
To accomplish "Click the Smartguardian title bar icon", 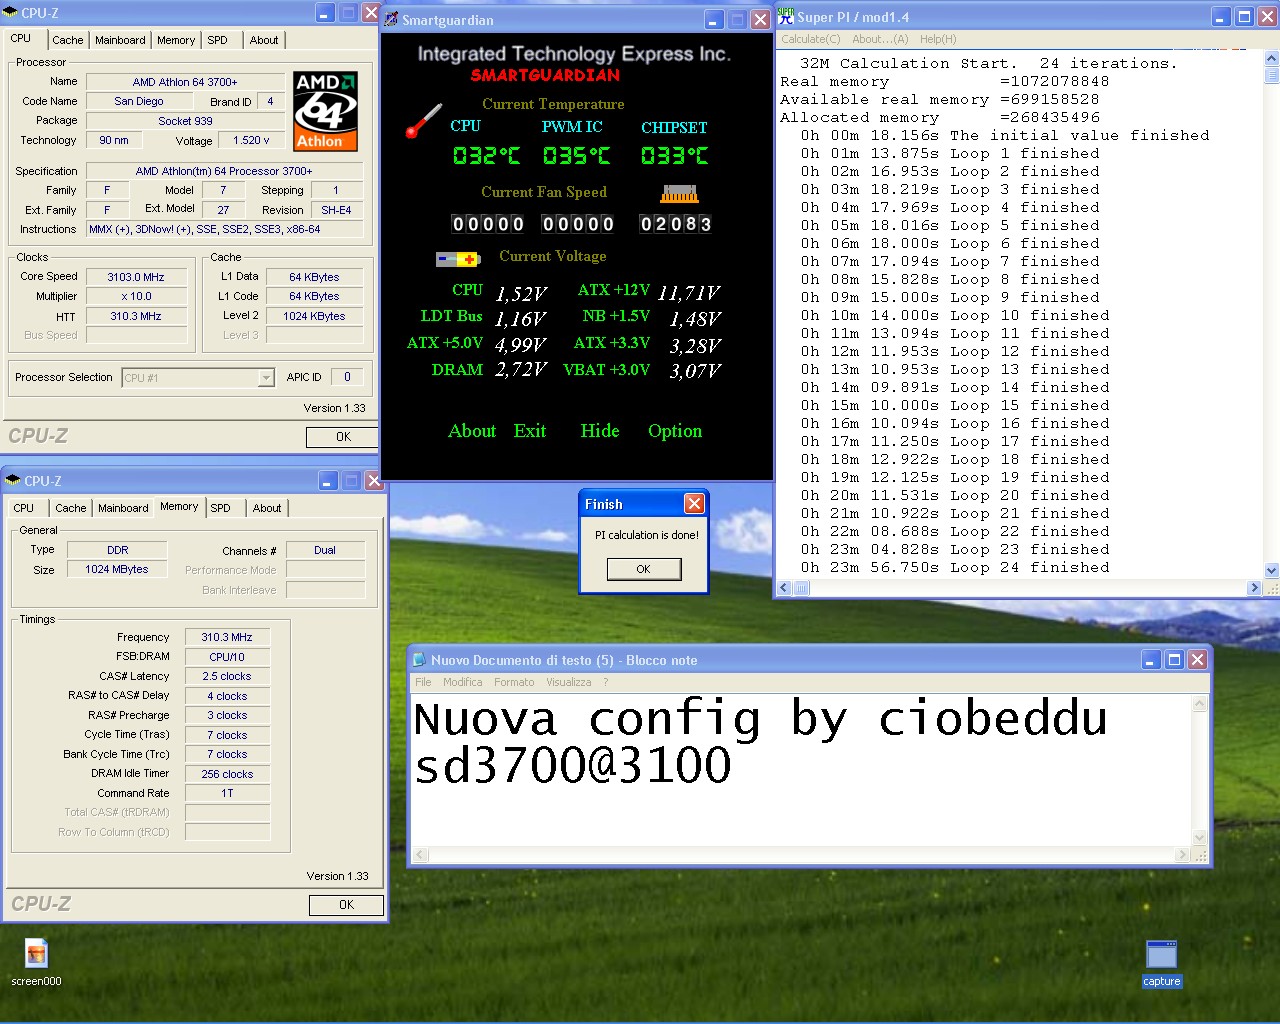I will (x=391, y=19).
